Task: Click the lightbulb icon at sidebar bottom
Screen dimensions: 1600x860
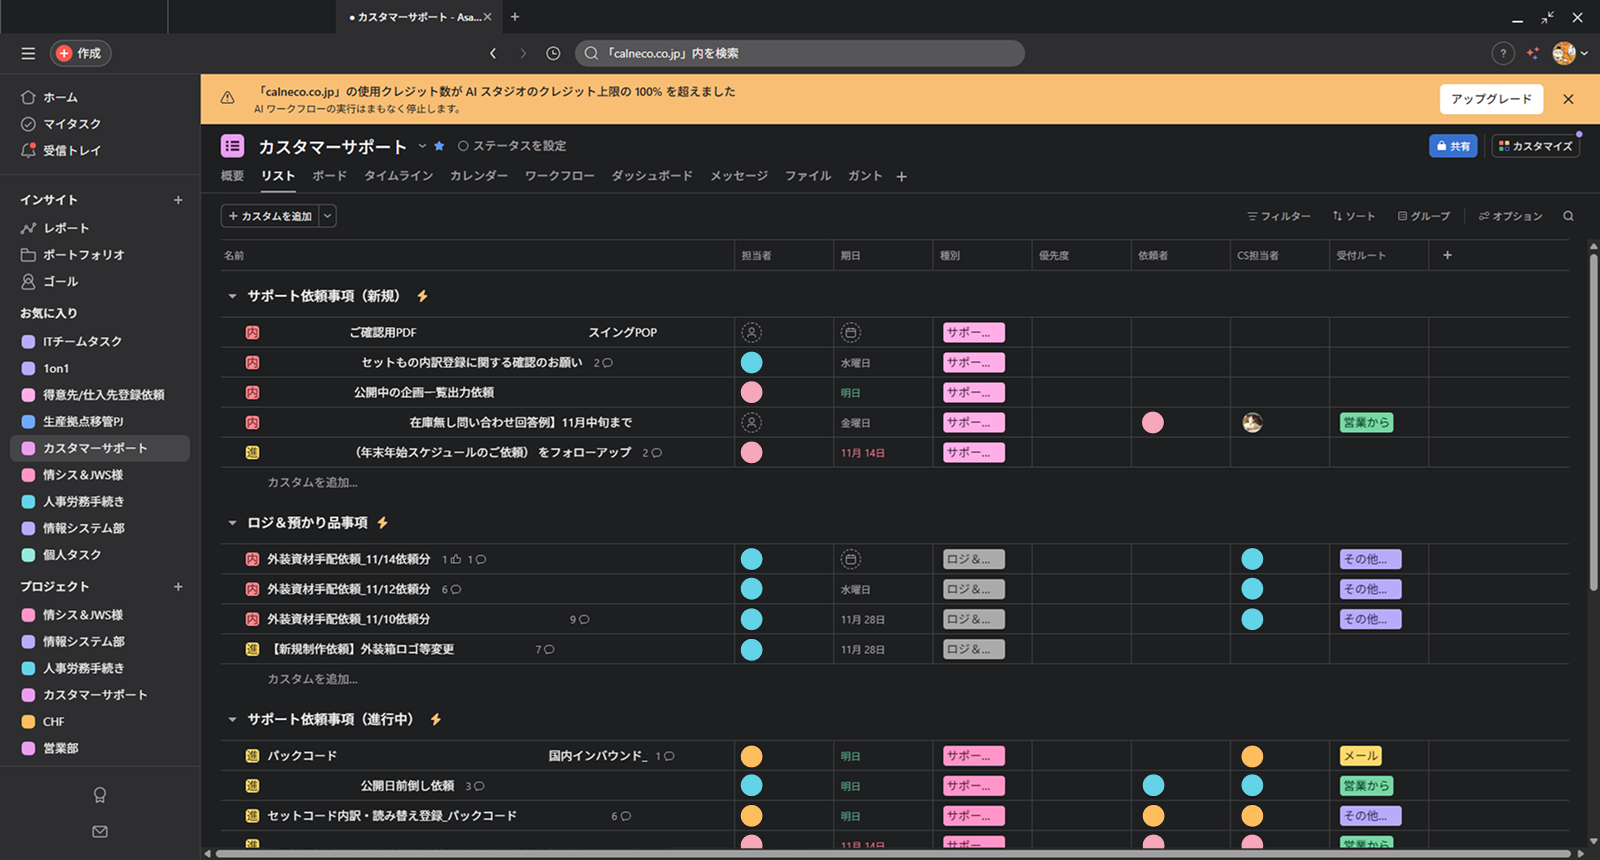Action: click(x=100, y=795)
